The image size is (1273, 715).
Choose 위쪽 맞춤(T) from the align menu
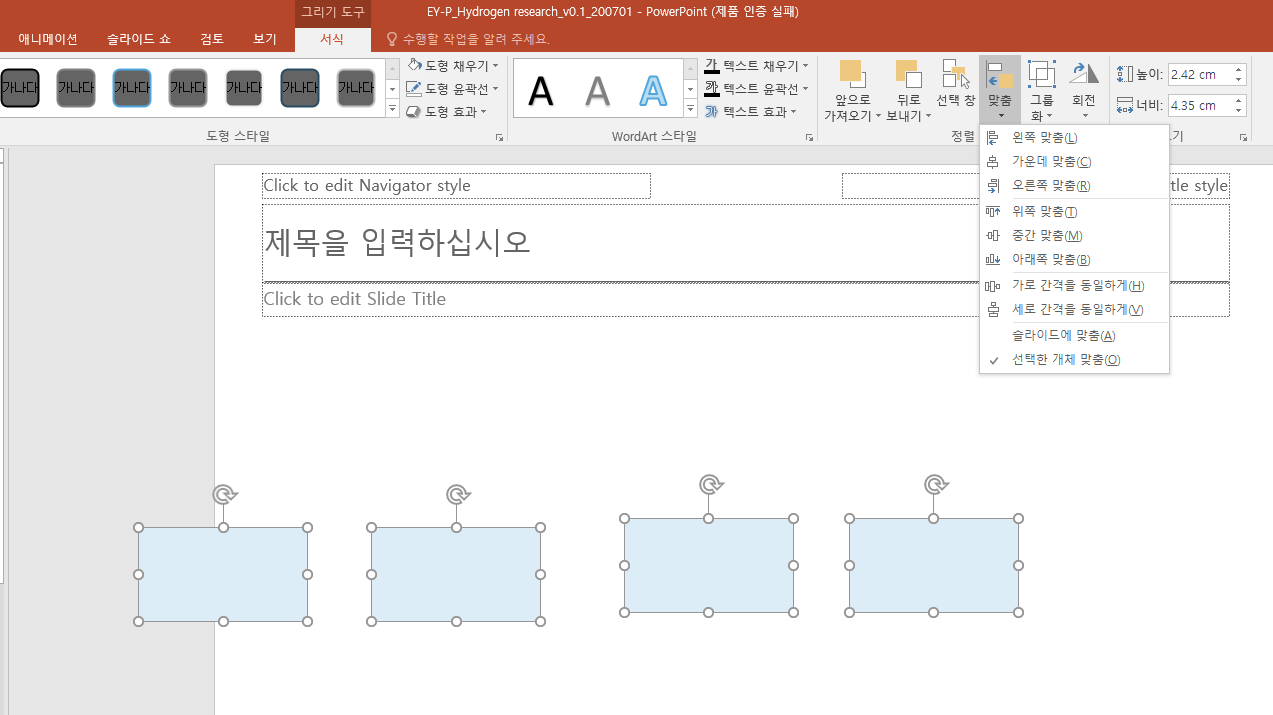[x=1074, y=212]
